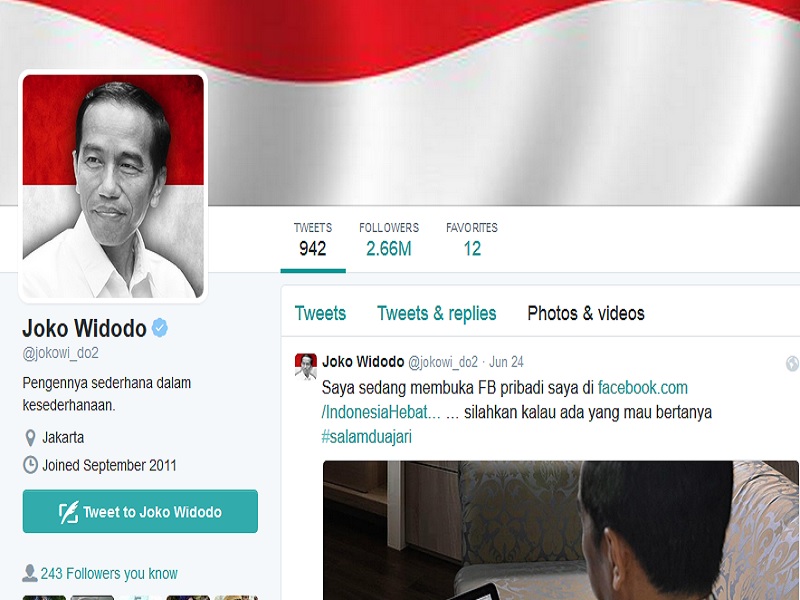The image size is (800, 600).
Task: Select the Tweets timeline tab
Action: point(320,313)
